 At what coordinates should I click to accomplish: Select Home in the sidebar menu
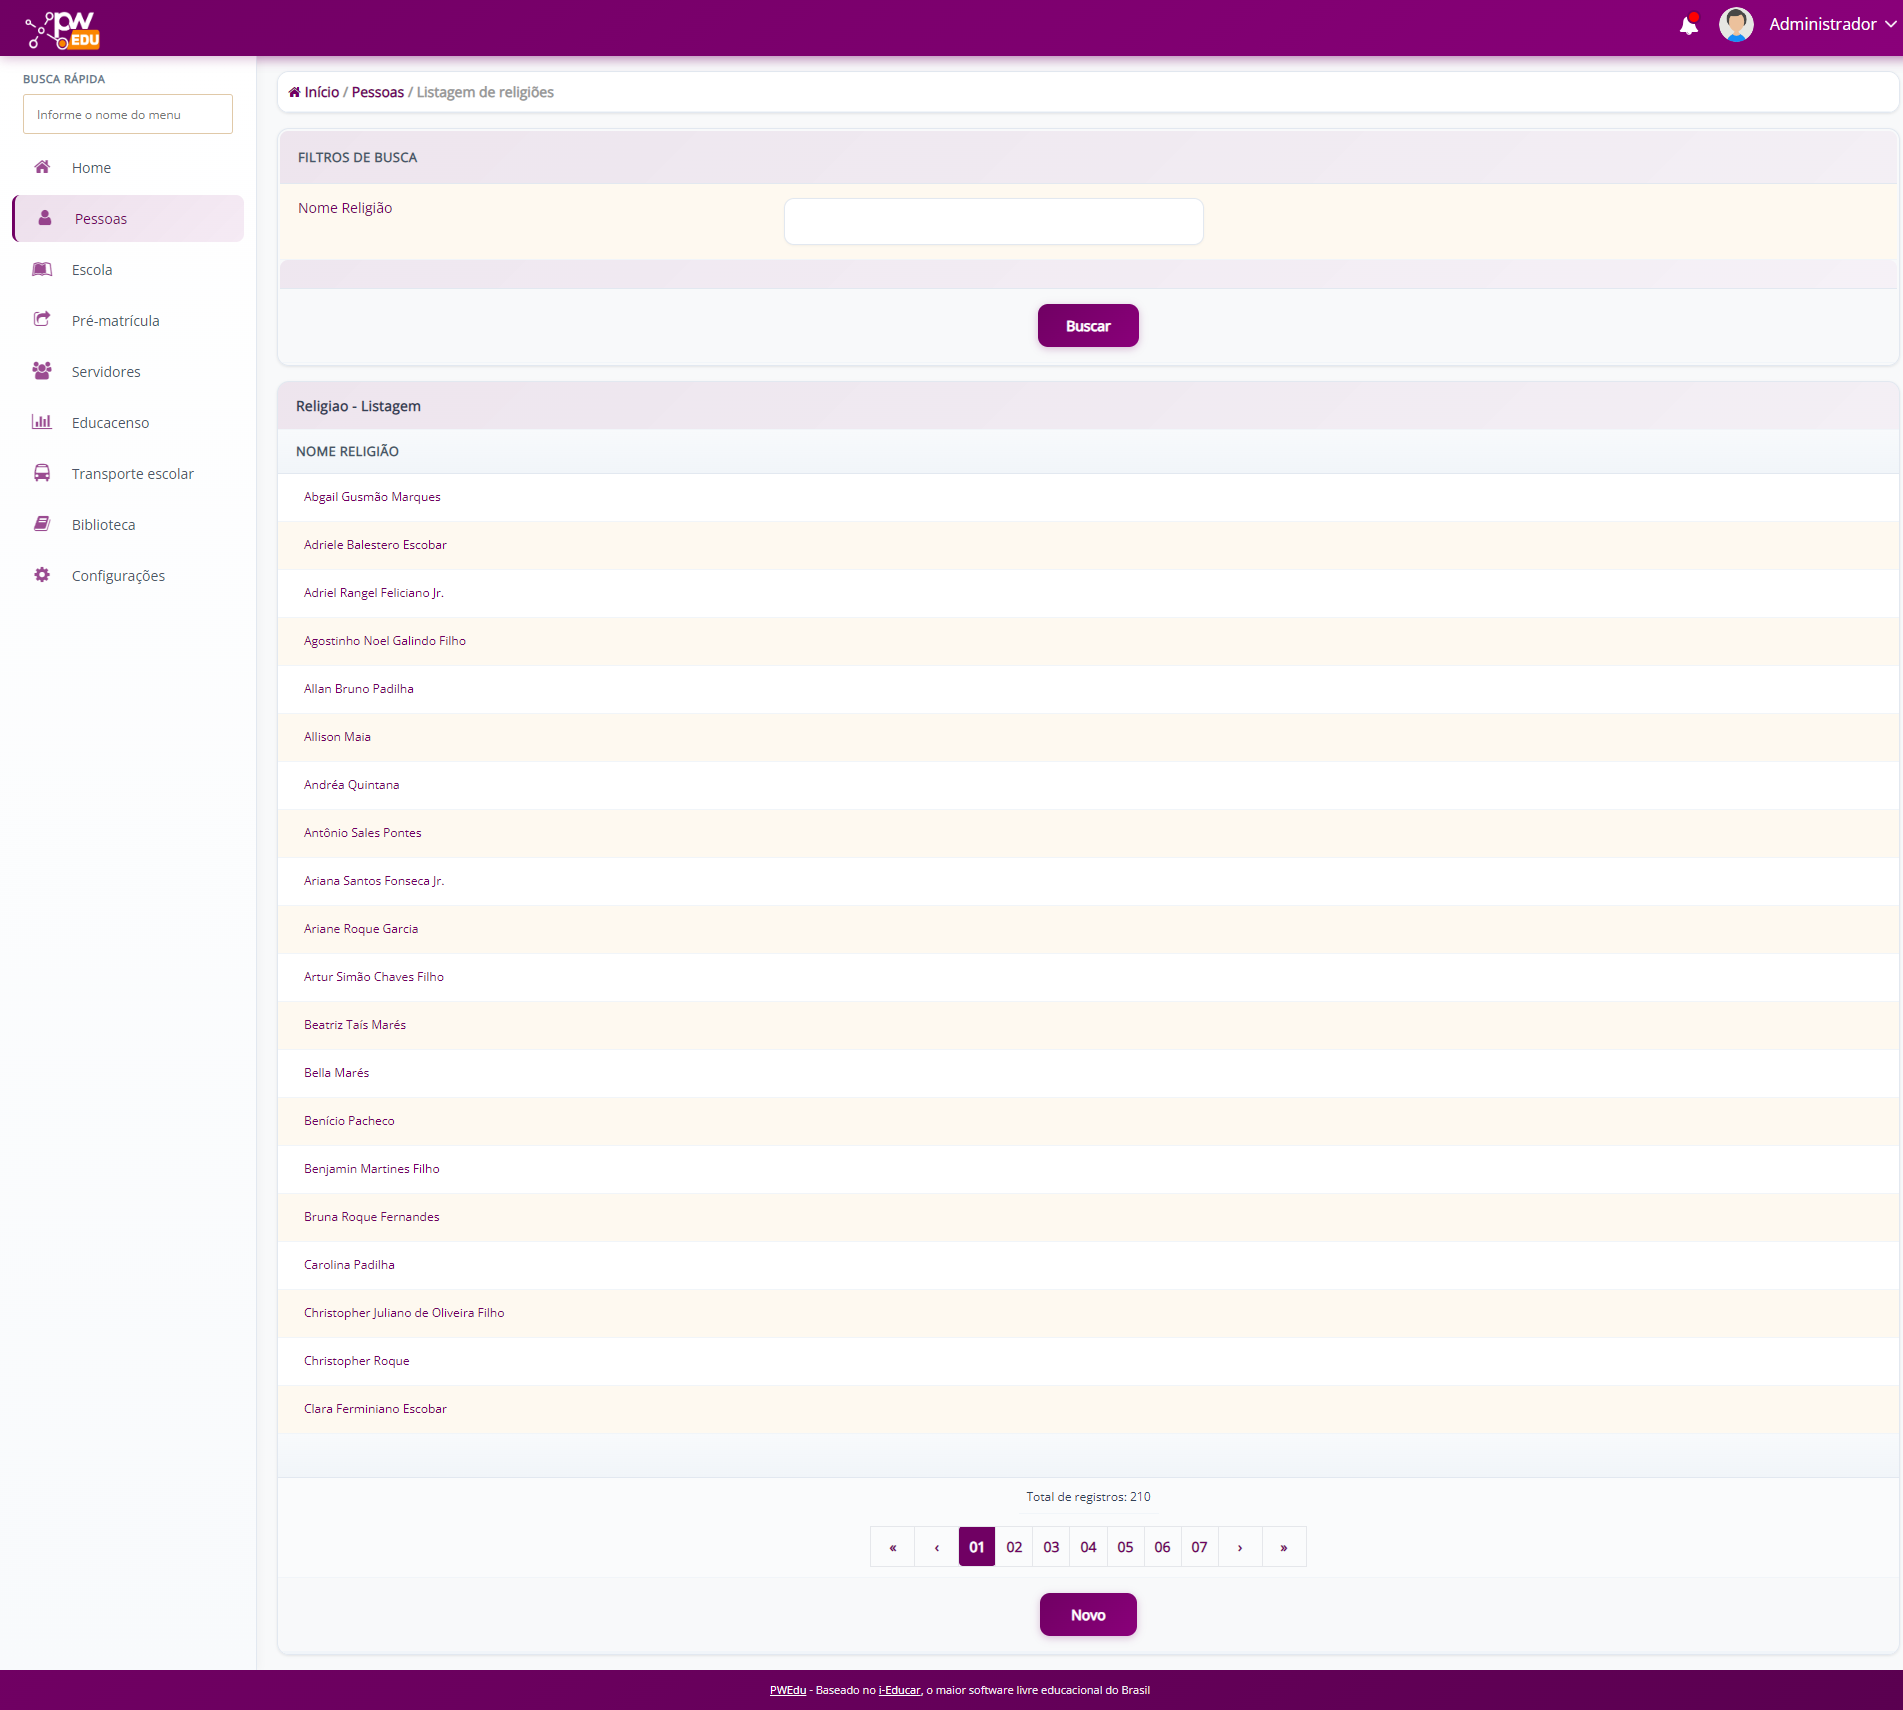[91, 168]
